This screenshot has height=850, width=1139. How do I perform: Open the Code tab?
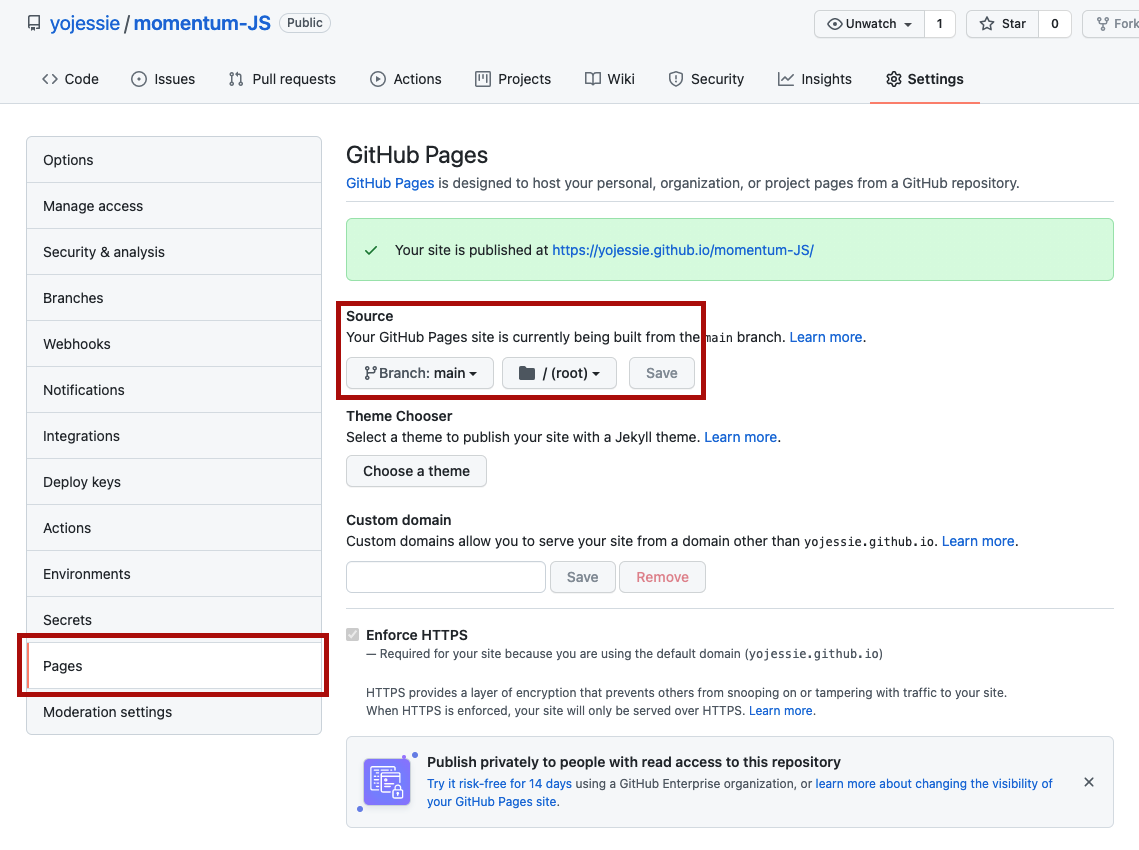(70, 79)
